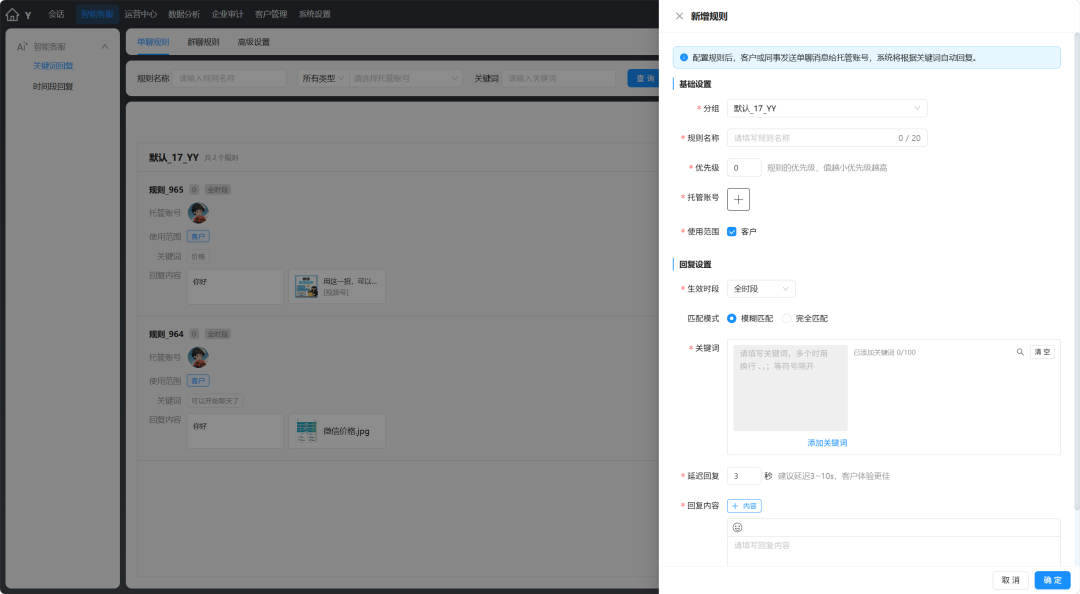1080x594 pixels.
Task: Open the 用这一招 video reply thumbnail
Action: [x=307, y=287]
